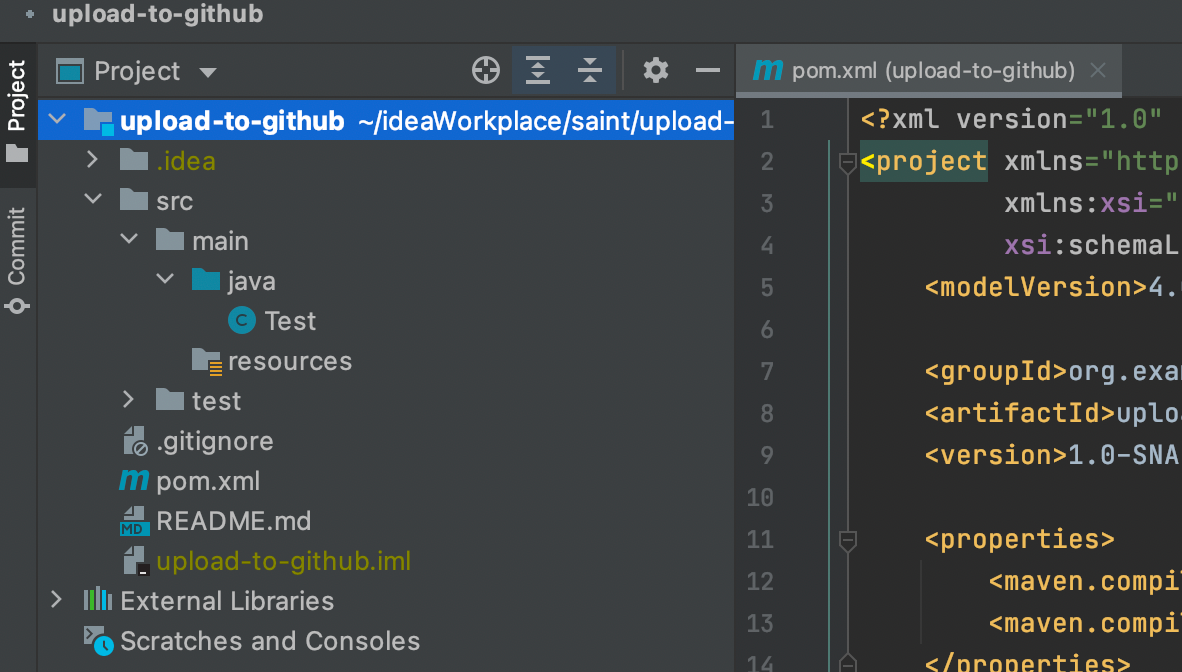Screen dimensions: 1182x672
Task: Click line number 6 in the gutter
Action: pyautogui.click(x=767, y=330)
